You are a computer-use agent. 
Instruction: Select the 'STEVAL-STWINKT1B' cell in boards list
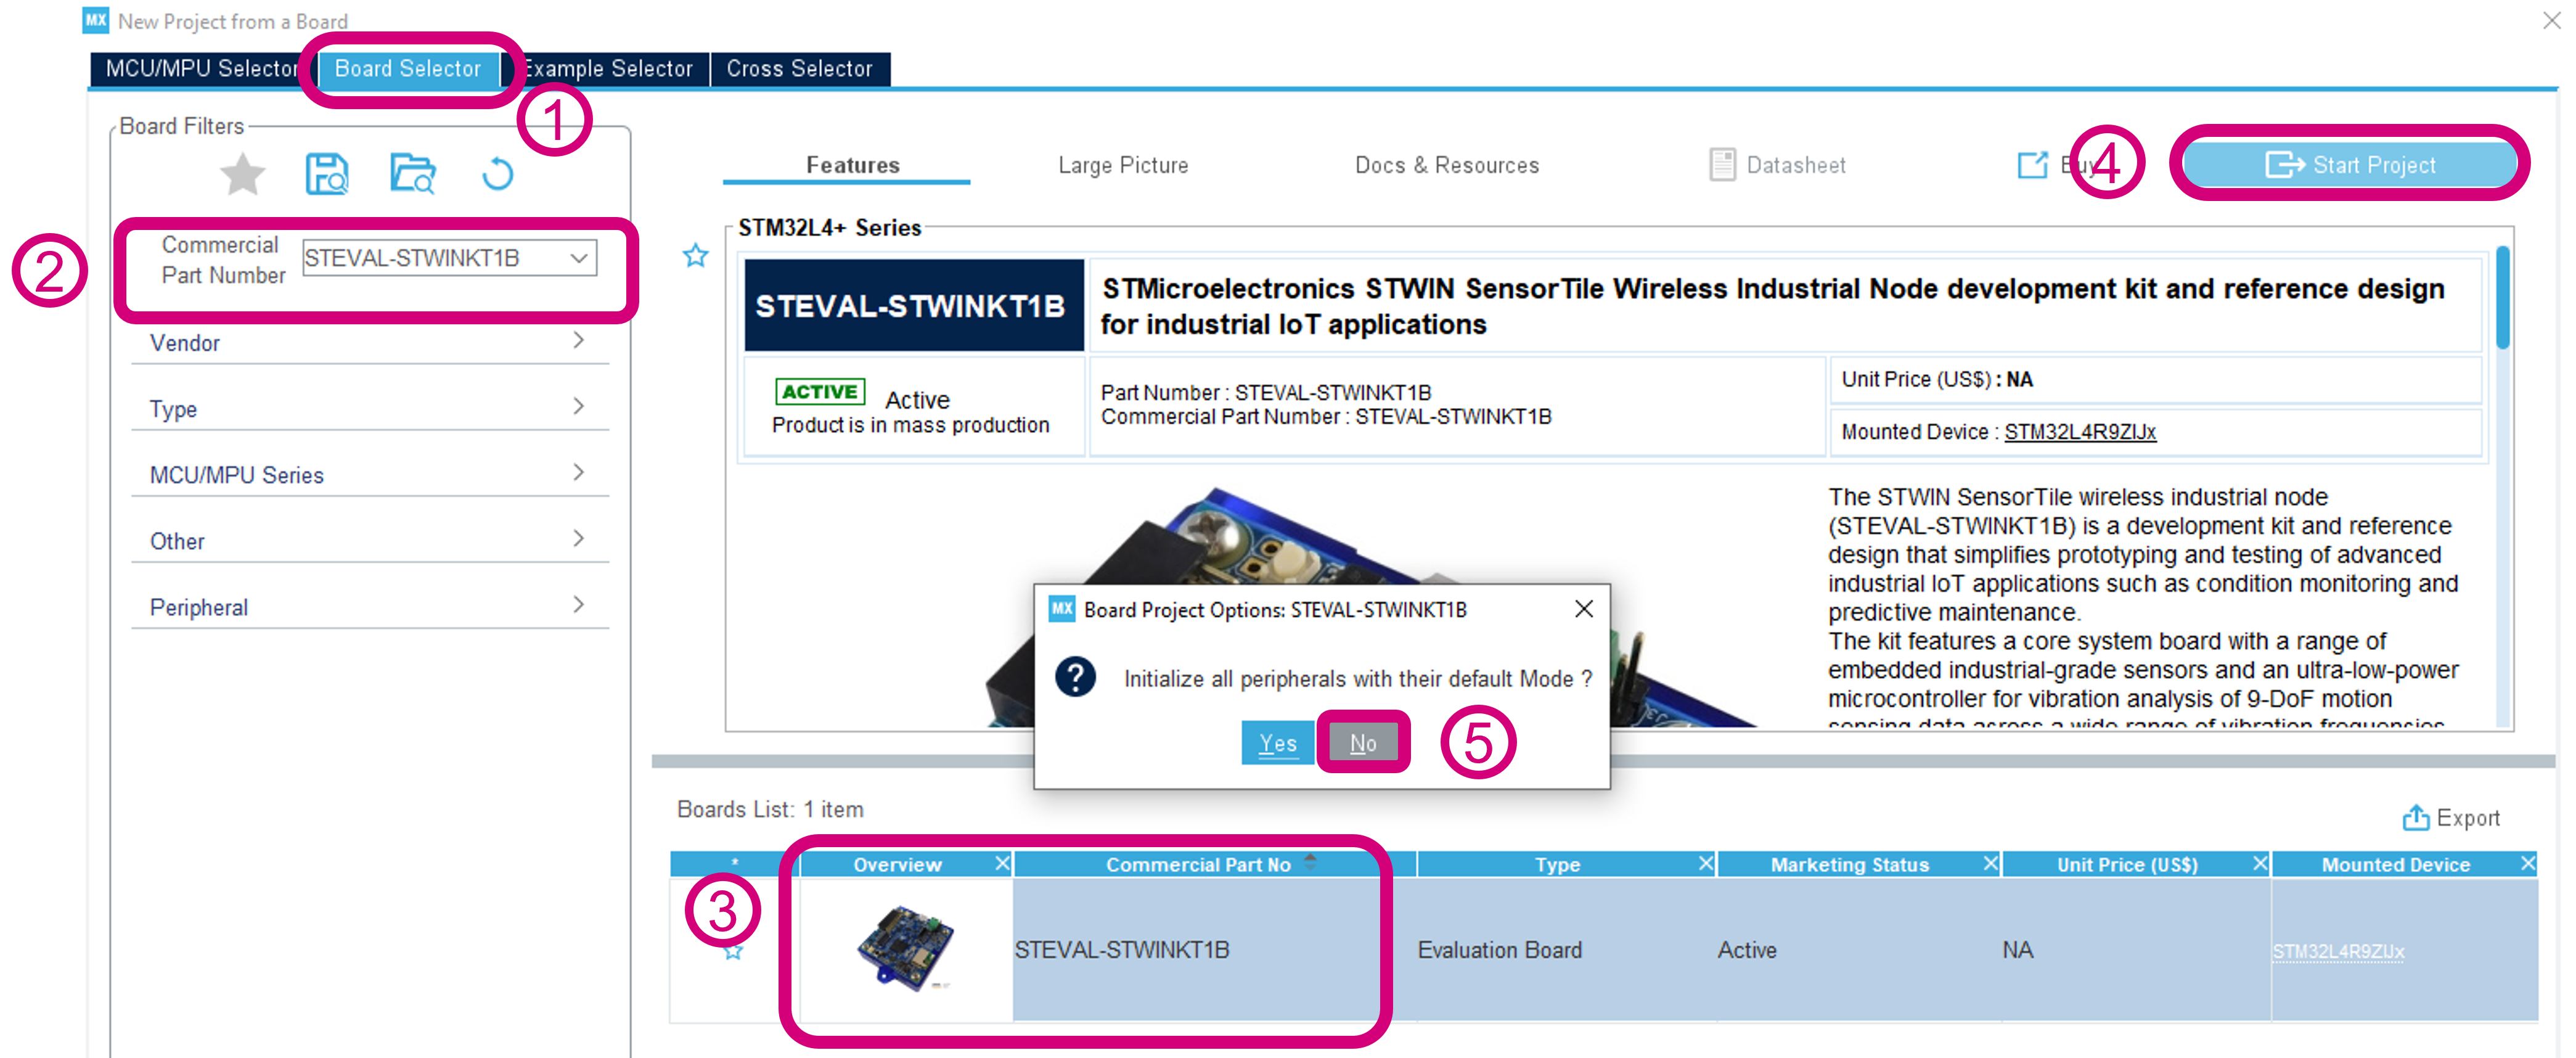tap(1214, 950)
